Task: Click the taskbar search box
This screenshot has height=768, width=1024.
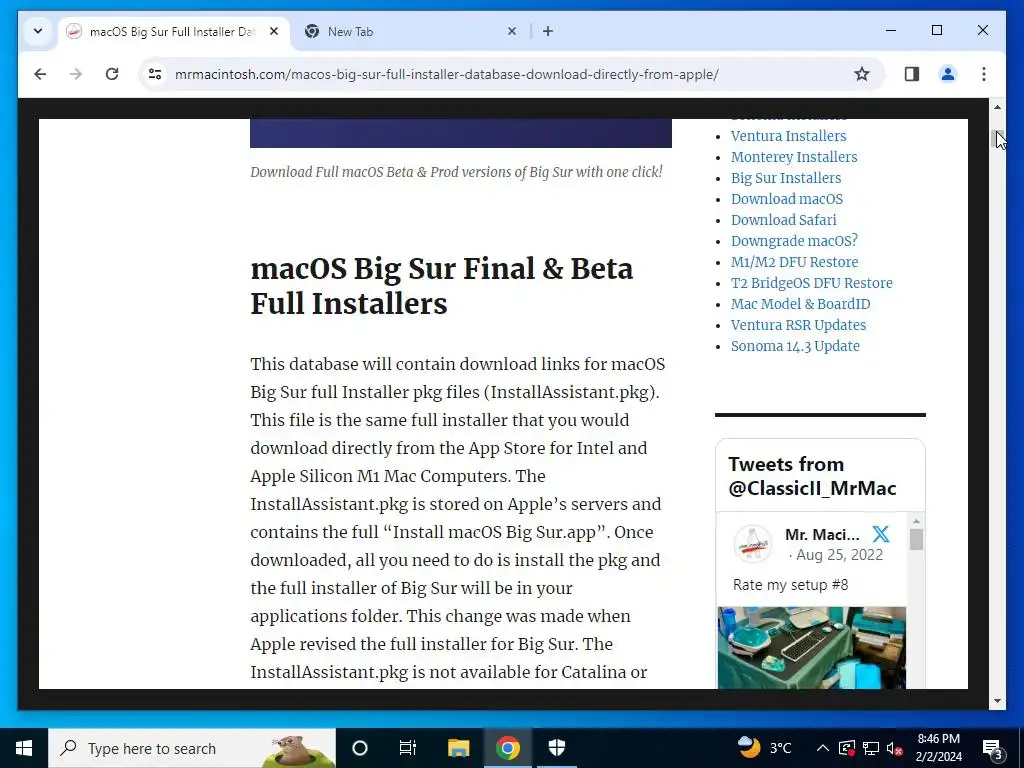Action: [x=192, y=748]
